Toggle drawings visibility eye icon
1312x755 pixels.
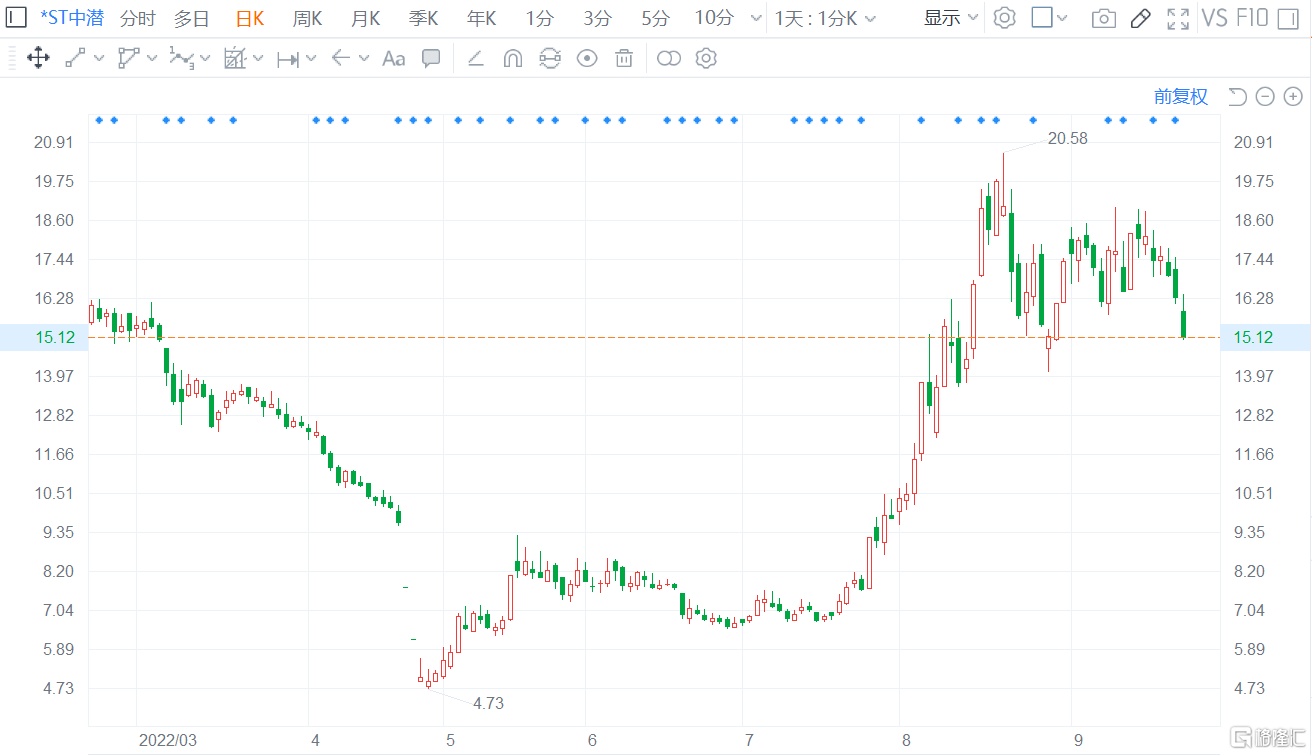point(587,59)
